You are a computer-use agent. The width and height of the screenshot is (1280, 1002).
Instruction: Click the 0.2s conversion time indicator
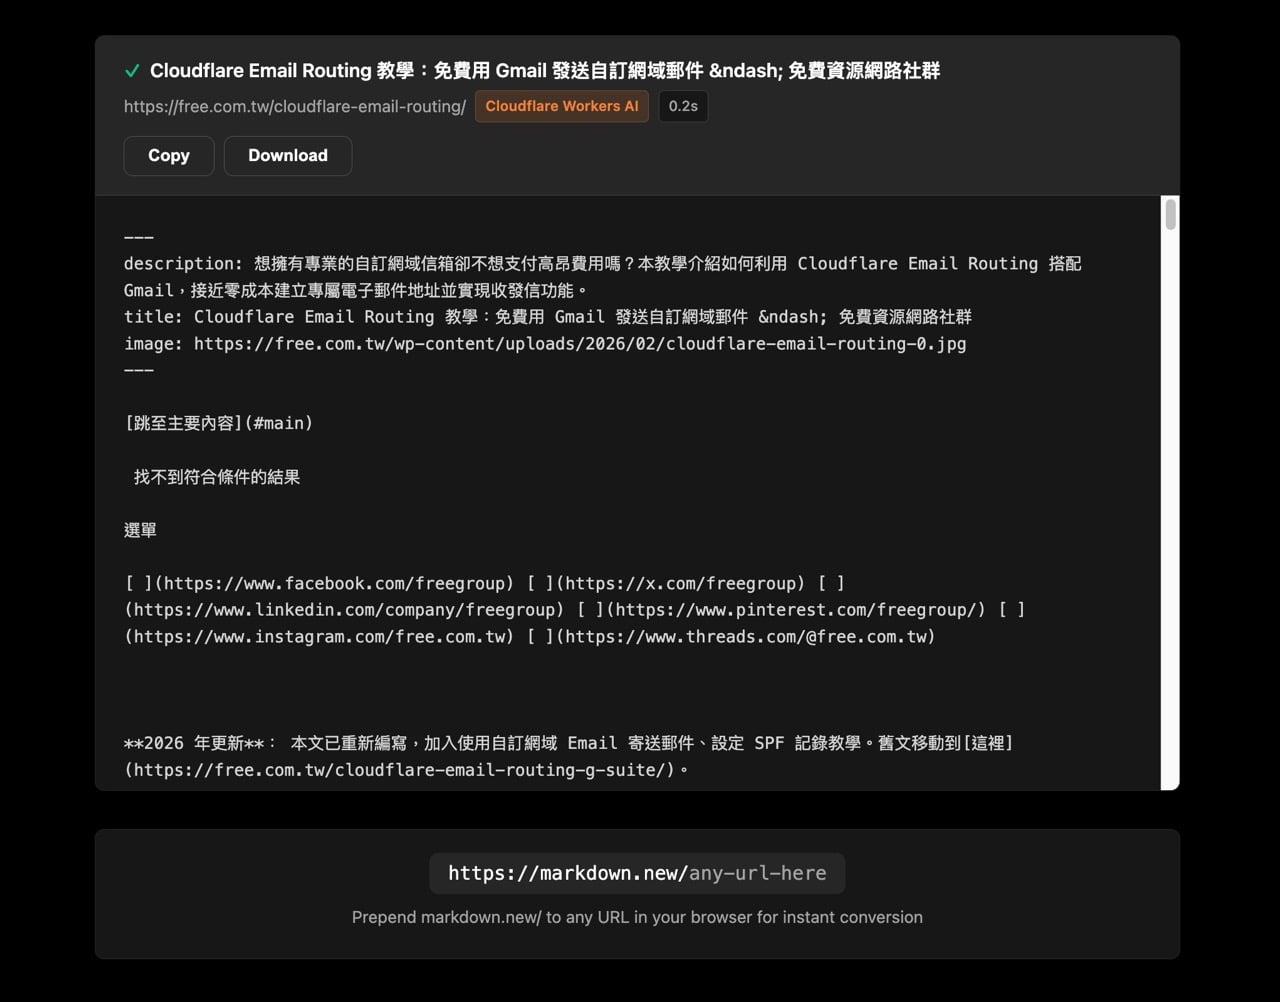pos(683,106)
